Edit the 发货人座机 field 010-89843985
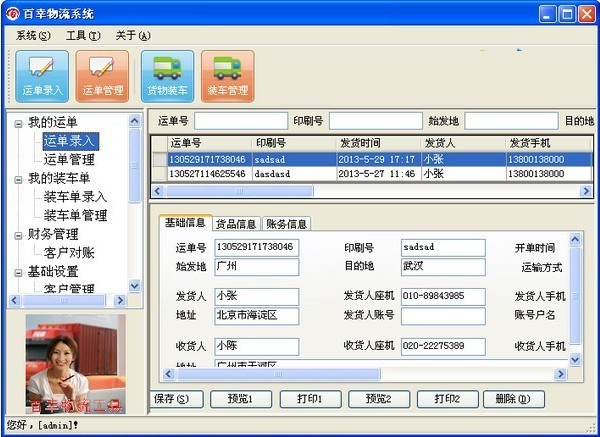600x437 pixels. click(x=443, y=297)
